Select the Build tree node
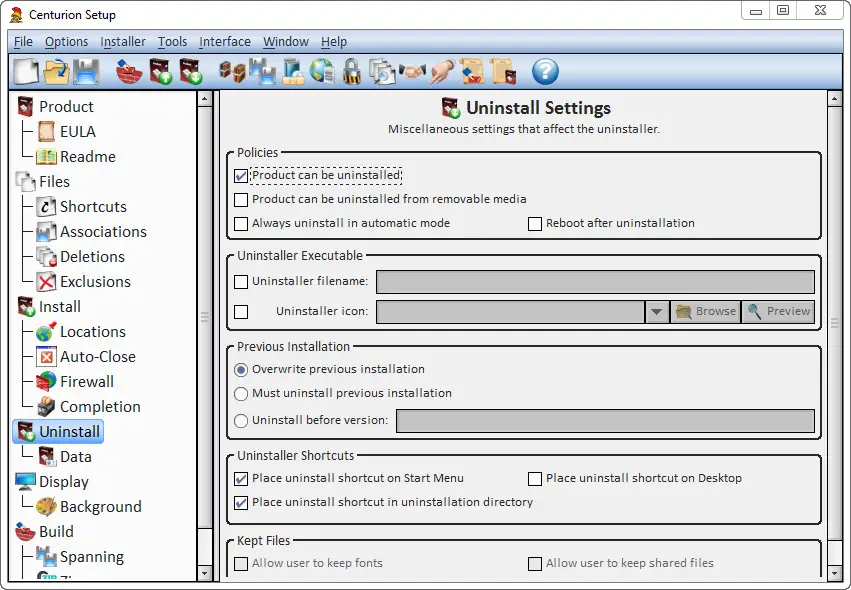This screenshot has height=590, width=851. pos(56,531)
